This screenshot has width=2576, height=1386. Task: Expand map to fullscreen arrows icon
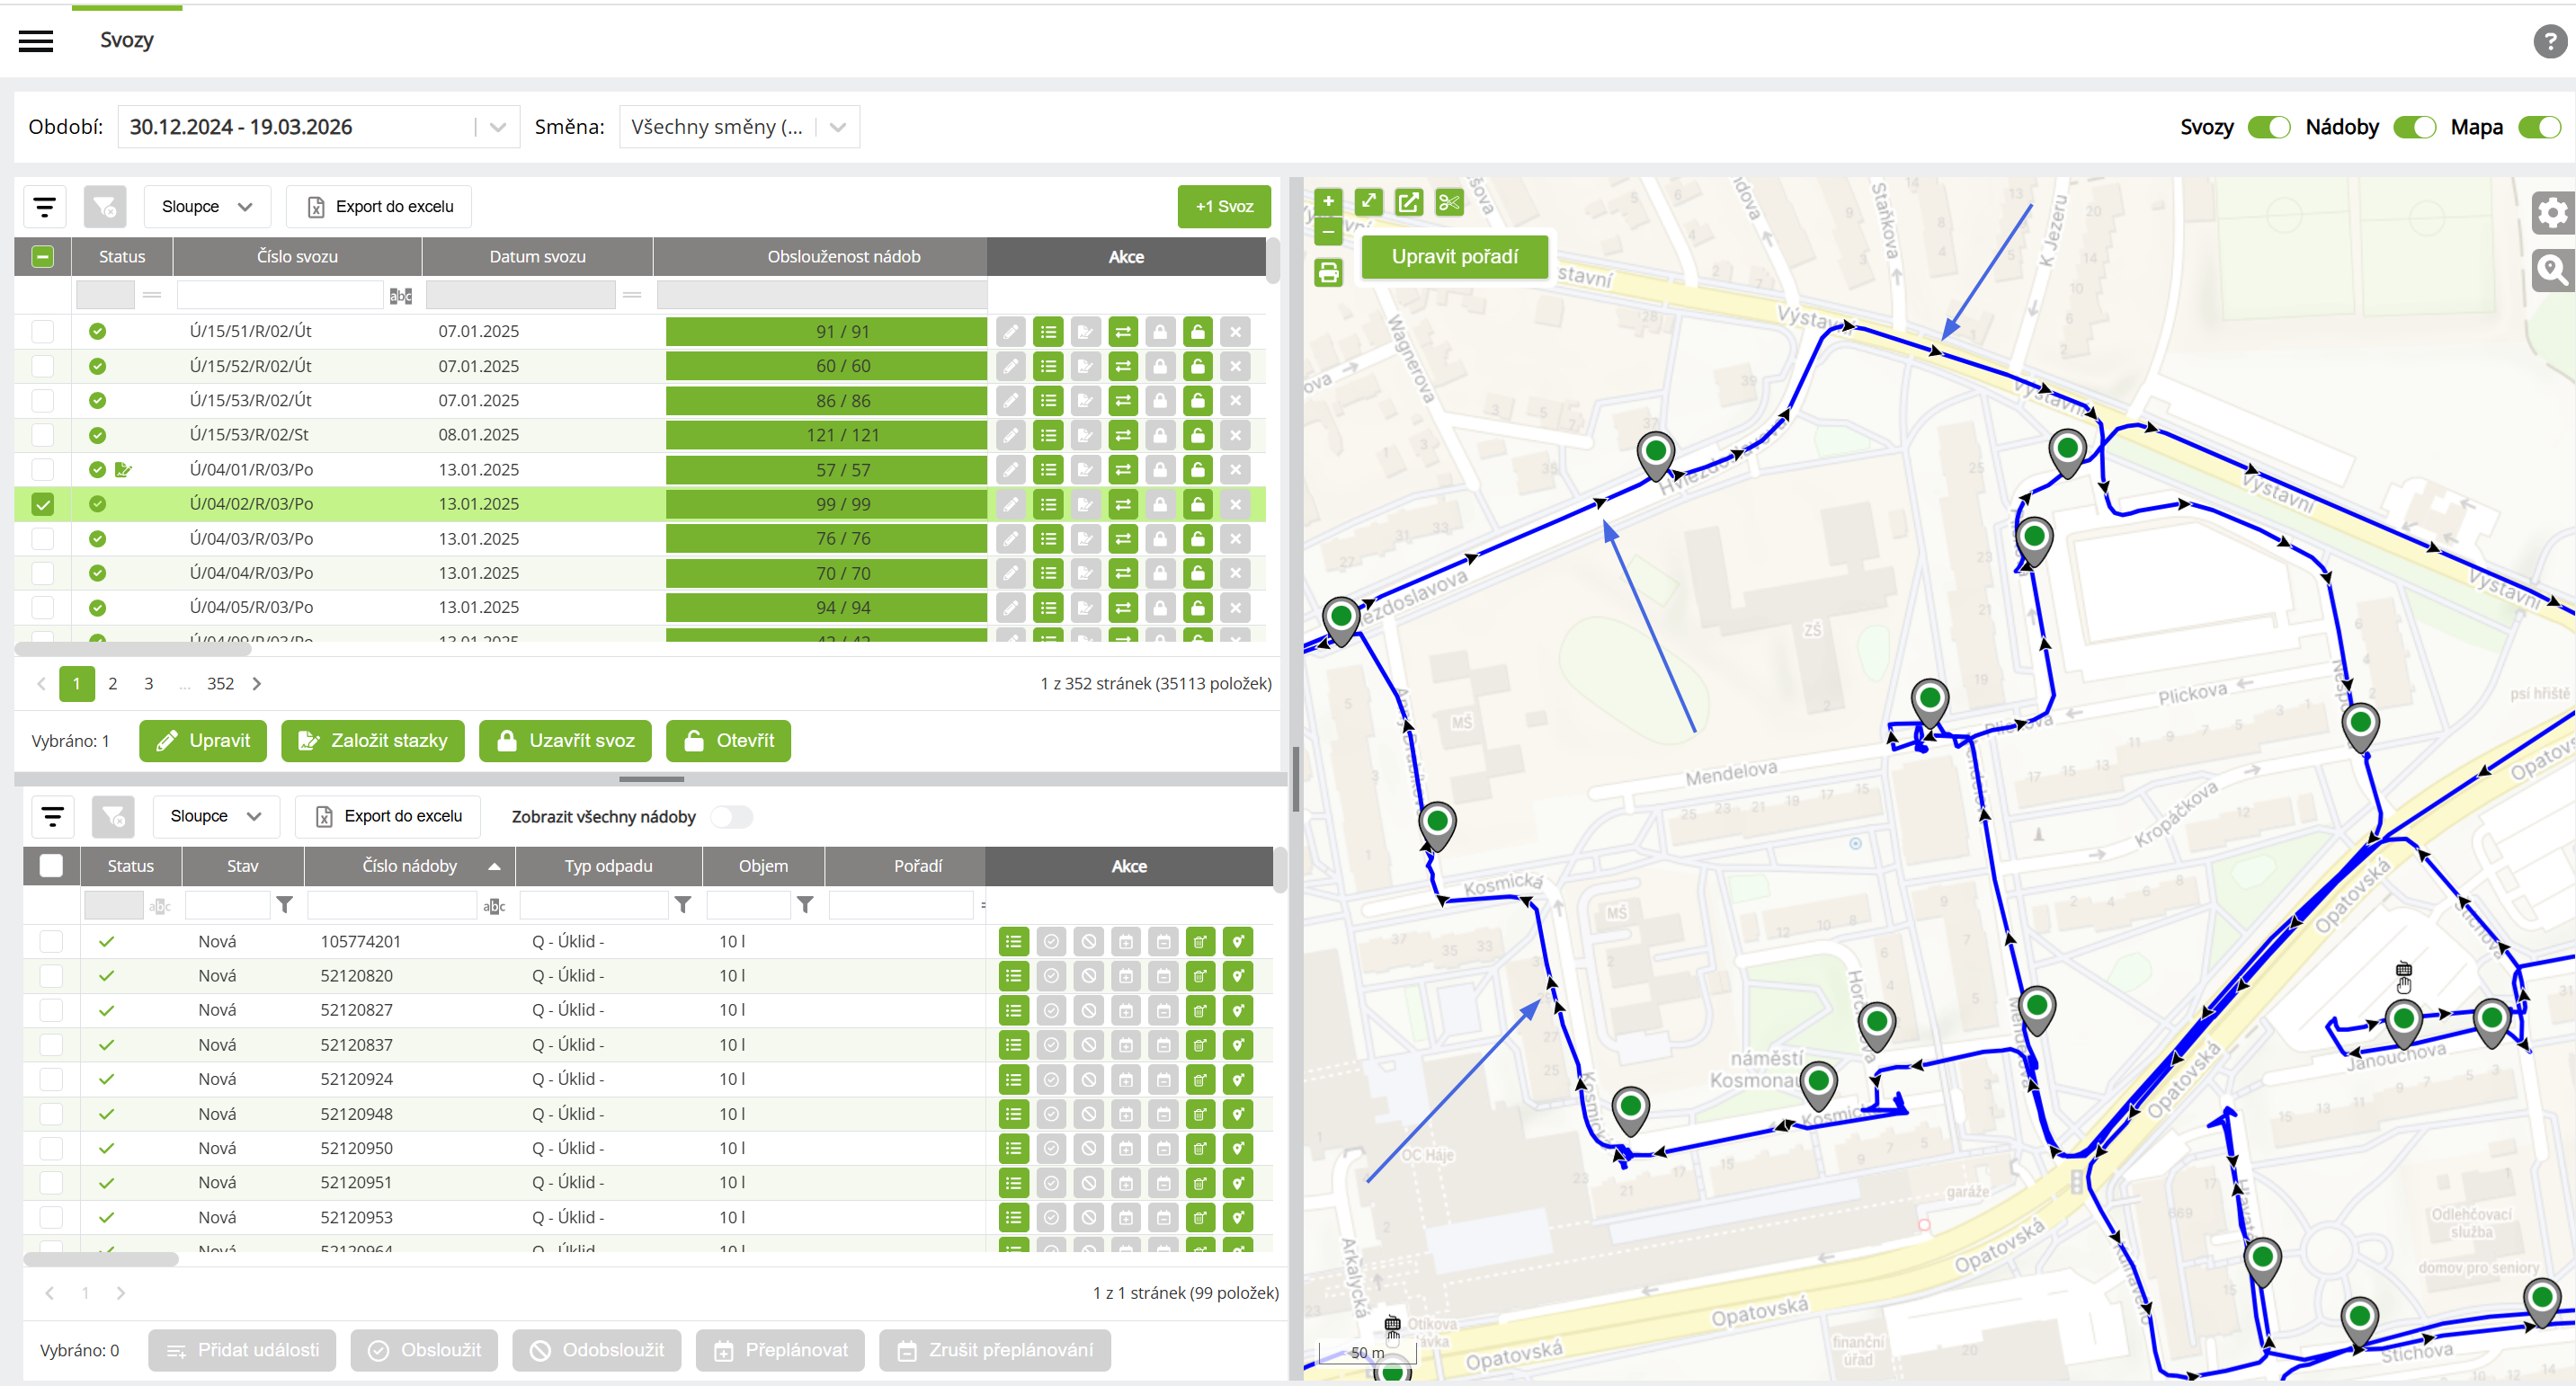[1368, 203]
